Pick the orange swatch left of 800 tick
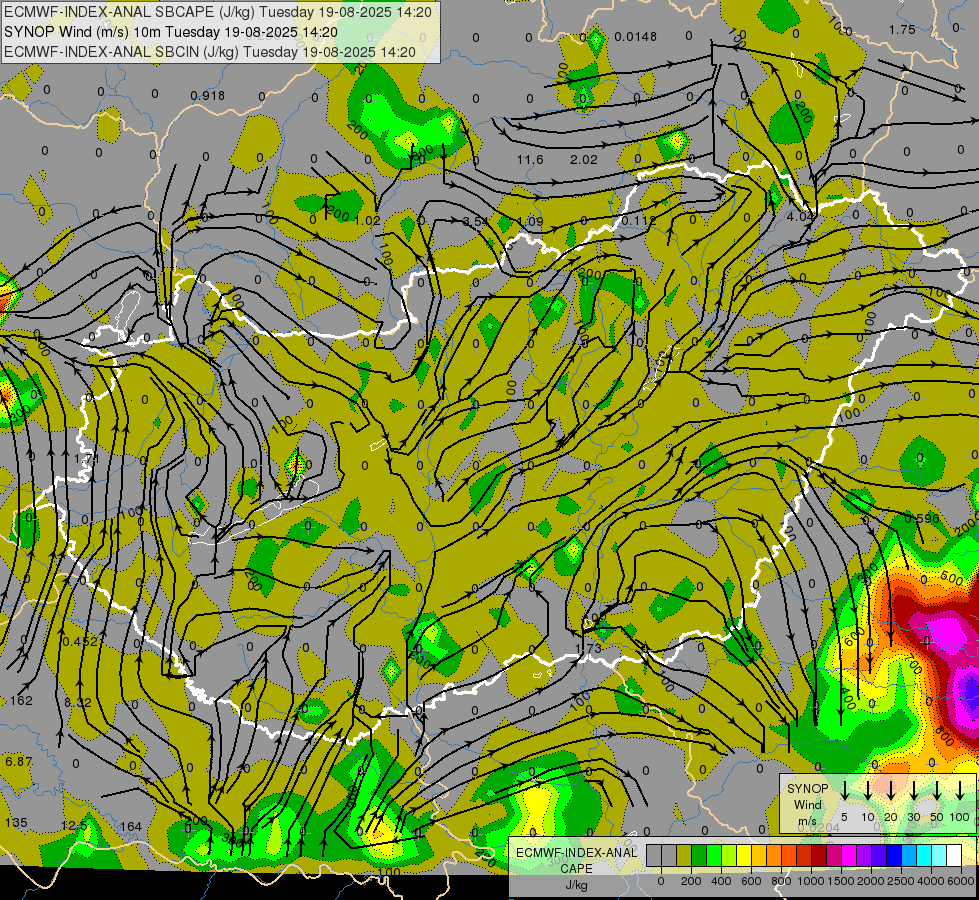The width and height of the screenshot is (979, 900). point(774,856)
